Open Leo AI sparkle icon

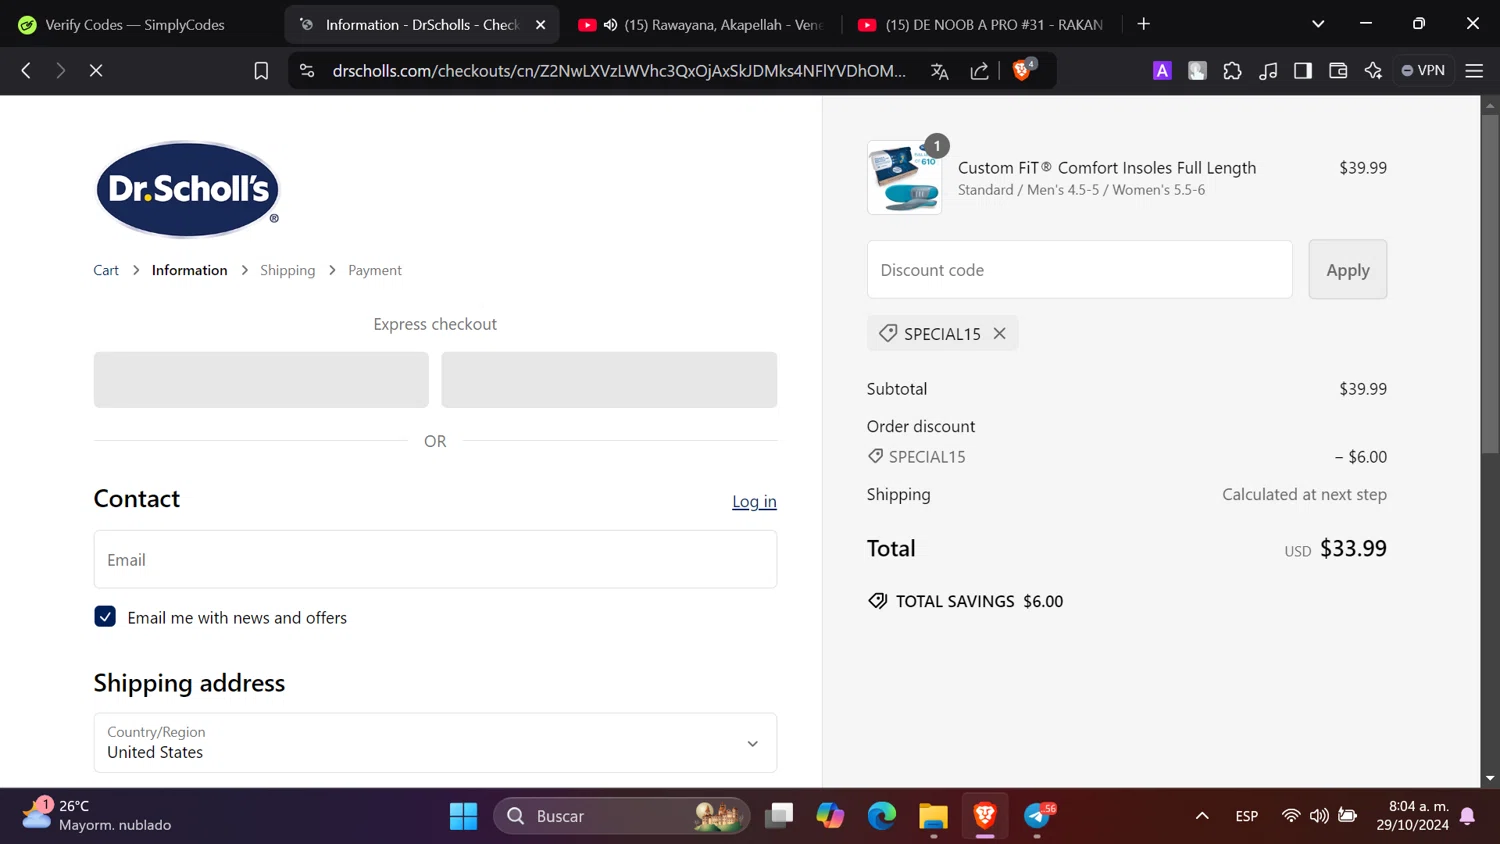click(1373, 70)
